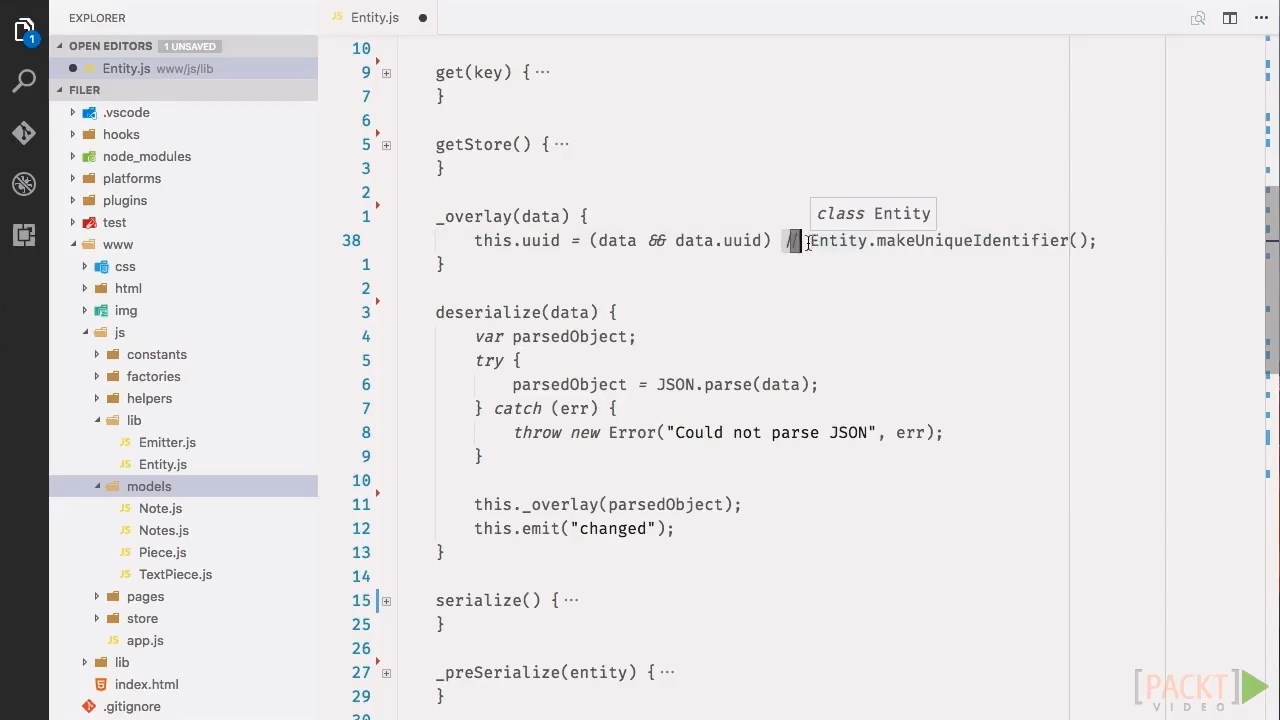This screenshot has width=1280, height=720.
Task: Click the open changes icon in editor toolbar
Action: [x=1198, y=18]
